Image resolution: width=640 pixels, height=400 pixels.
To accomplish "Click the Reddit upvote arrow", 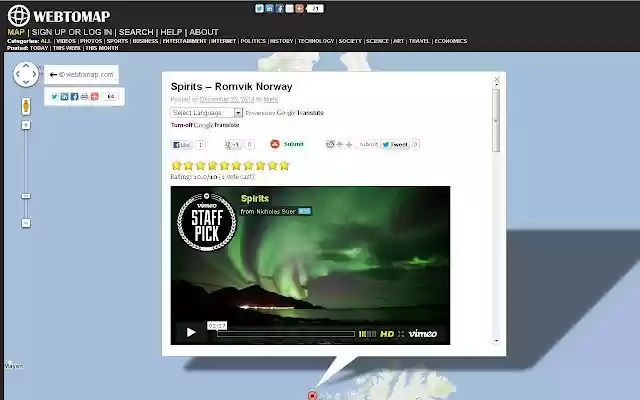I will pos(340,144).
